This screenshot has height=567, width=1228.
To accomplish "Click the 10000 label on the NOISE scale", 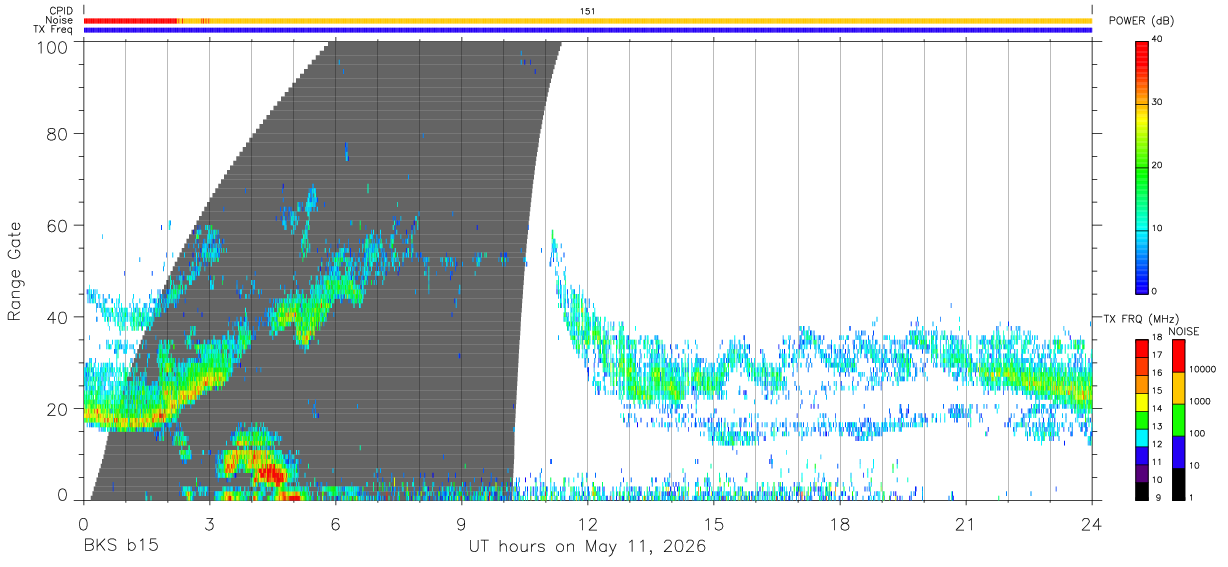I will 1204,370.
